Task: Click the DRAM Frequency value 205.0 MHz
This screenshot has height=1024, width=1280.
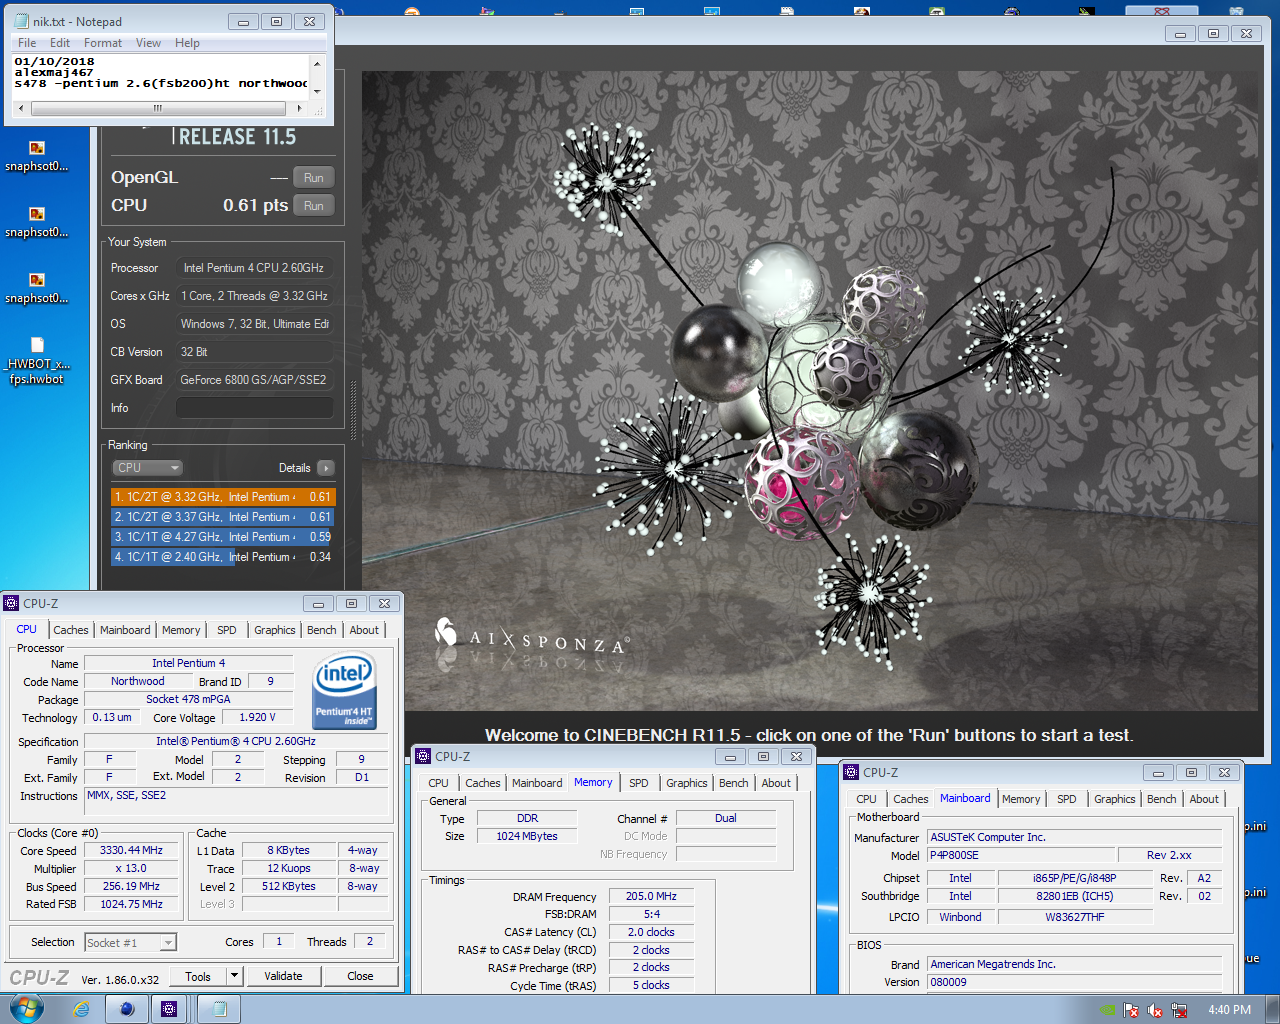Action: pyautogui.click(x=651, y=896)
